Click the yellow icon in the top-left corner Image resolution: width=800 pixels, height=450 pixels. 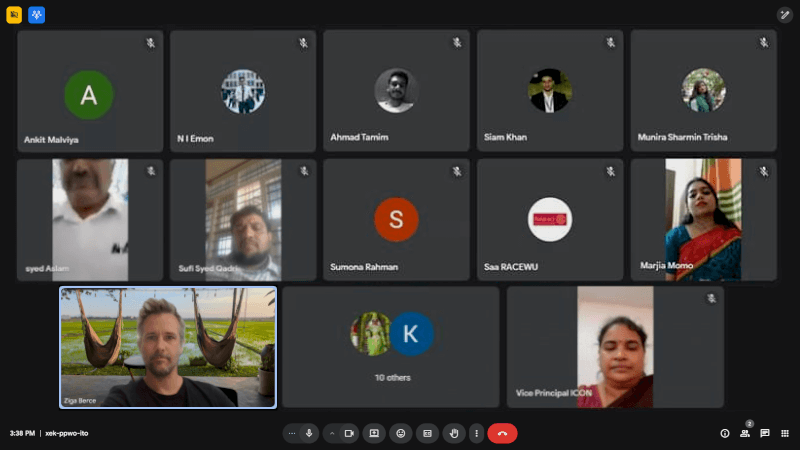14,15
